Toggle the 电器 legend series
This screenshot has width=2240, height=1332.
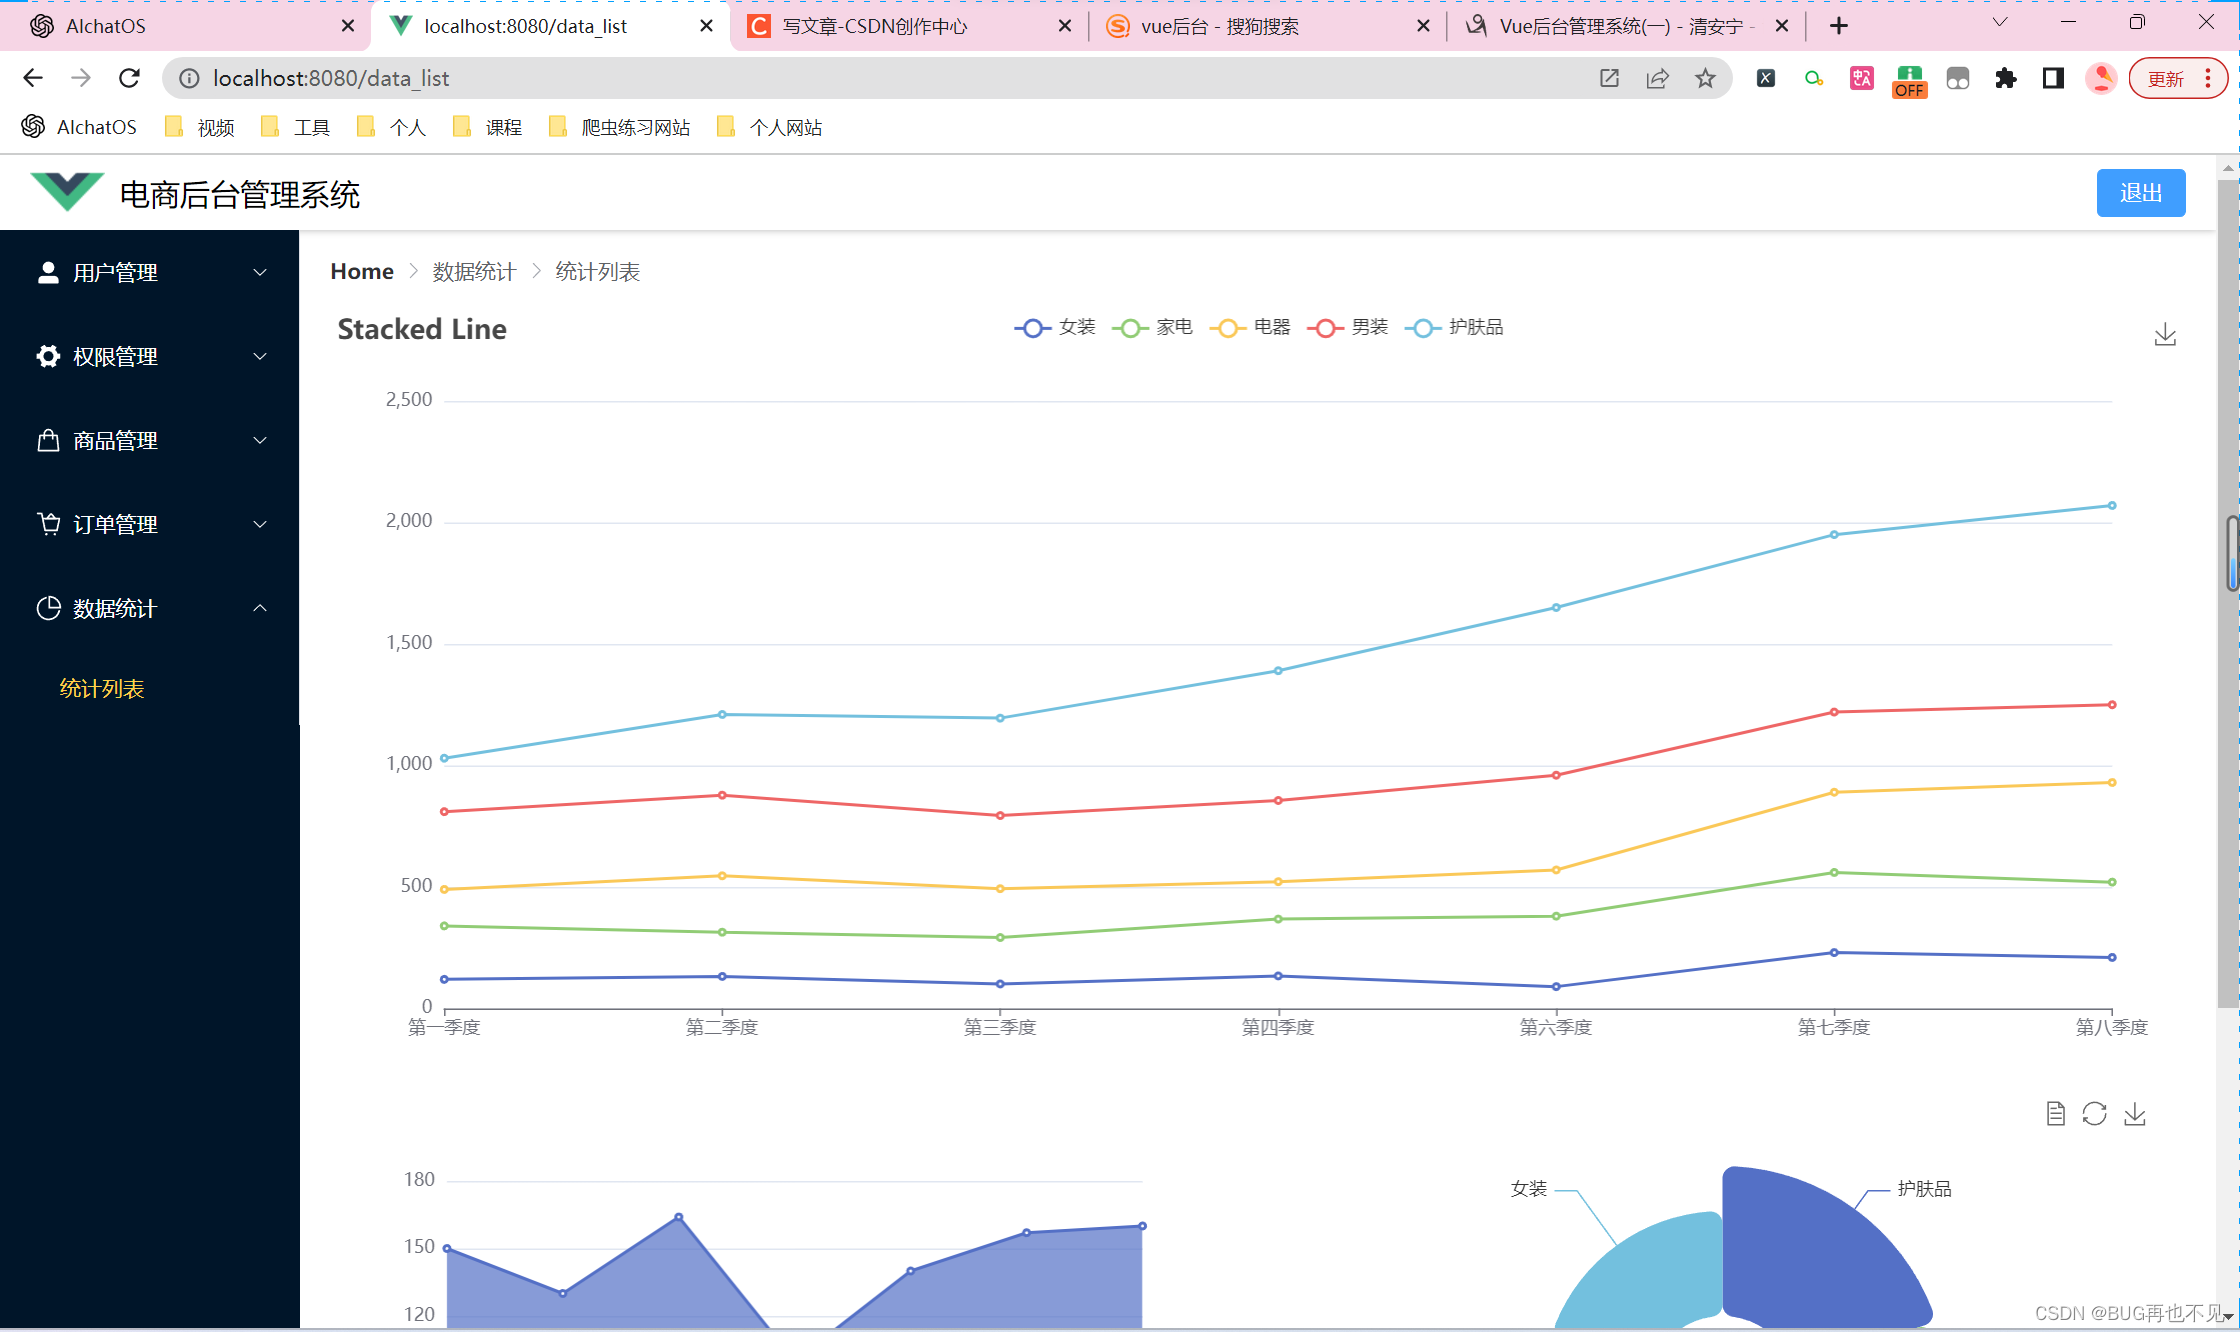(1250, 327)
